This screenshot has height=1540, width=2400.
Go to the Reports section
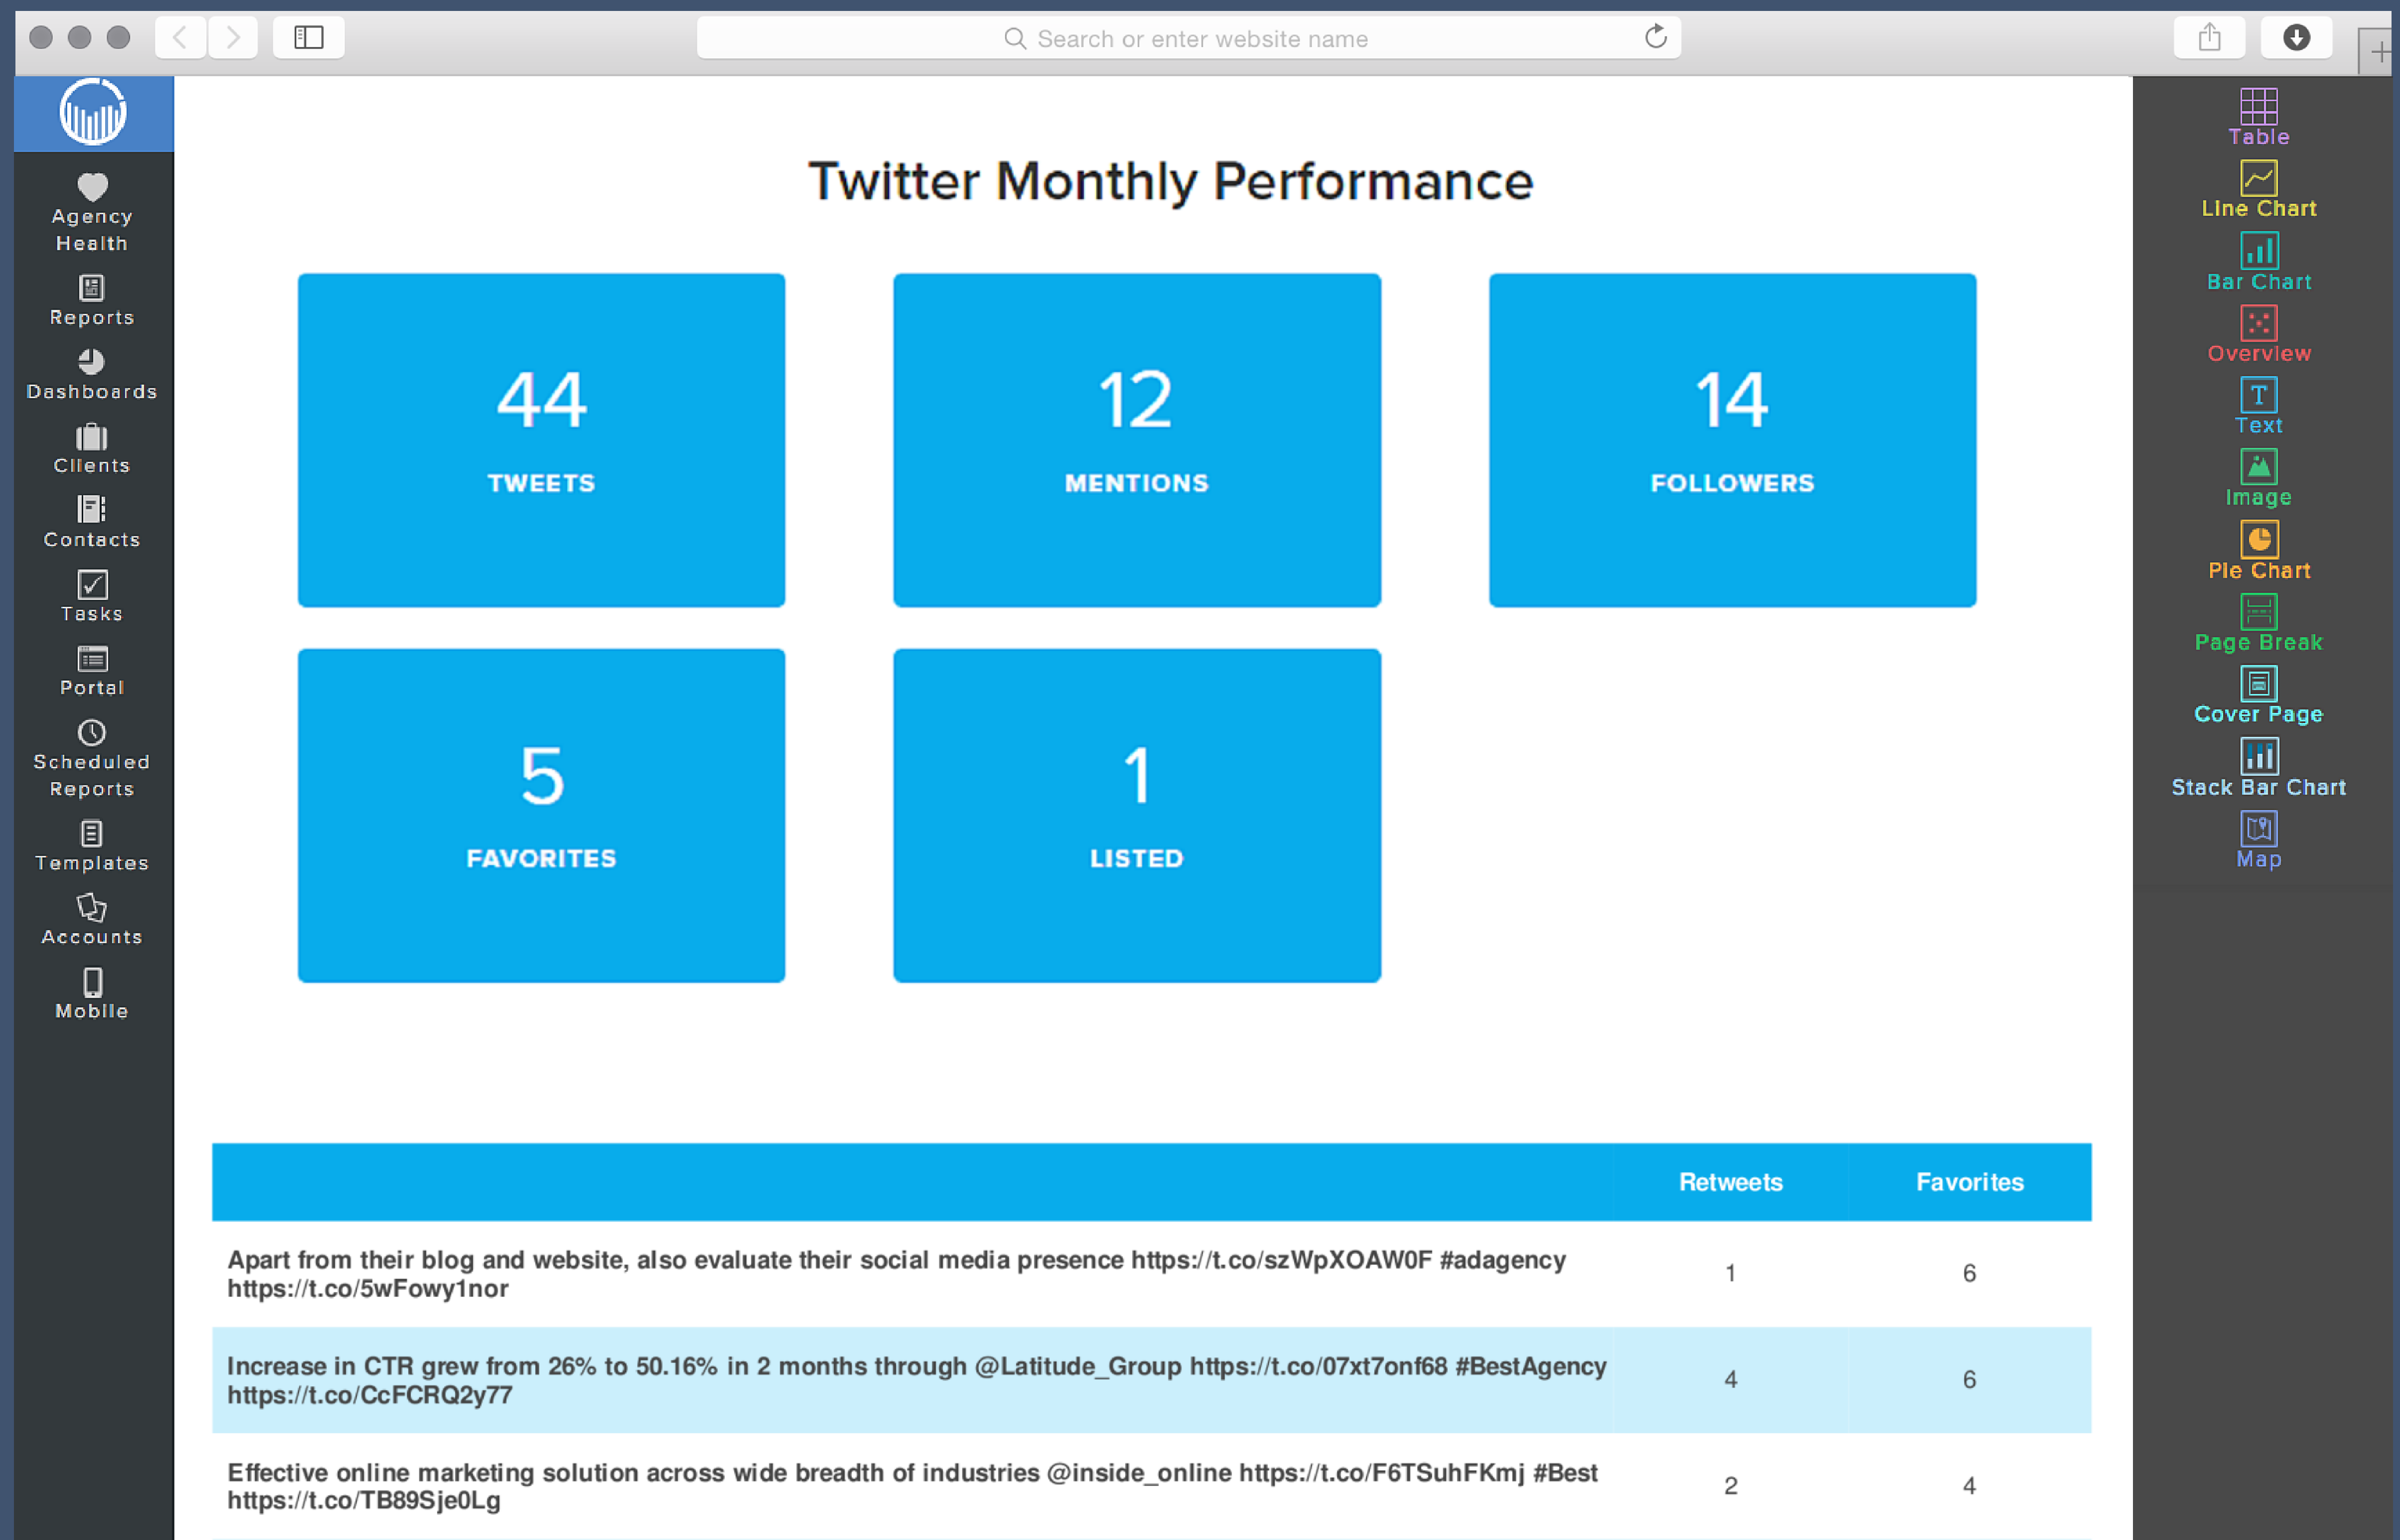click(92, 300)
